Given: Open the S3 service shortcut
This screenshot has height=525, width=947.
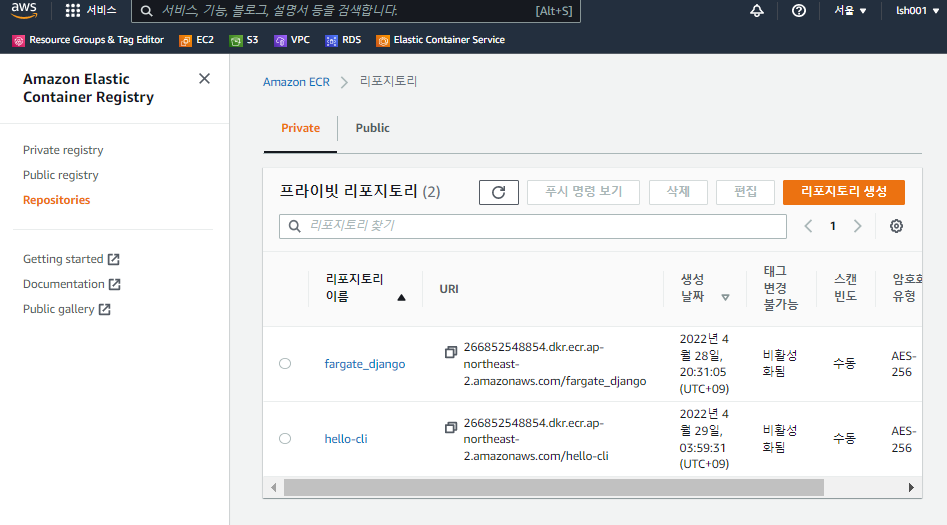Looking at the screenshot, I should tap(244, 40).
